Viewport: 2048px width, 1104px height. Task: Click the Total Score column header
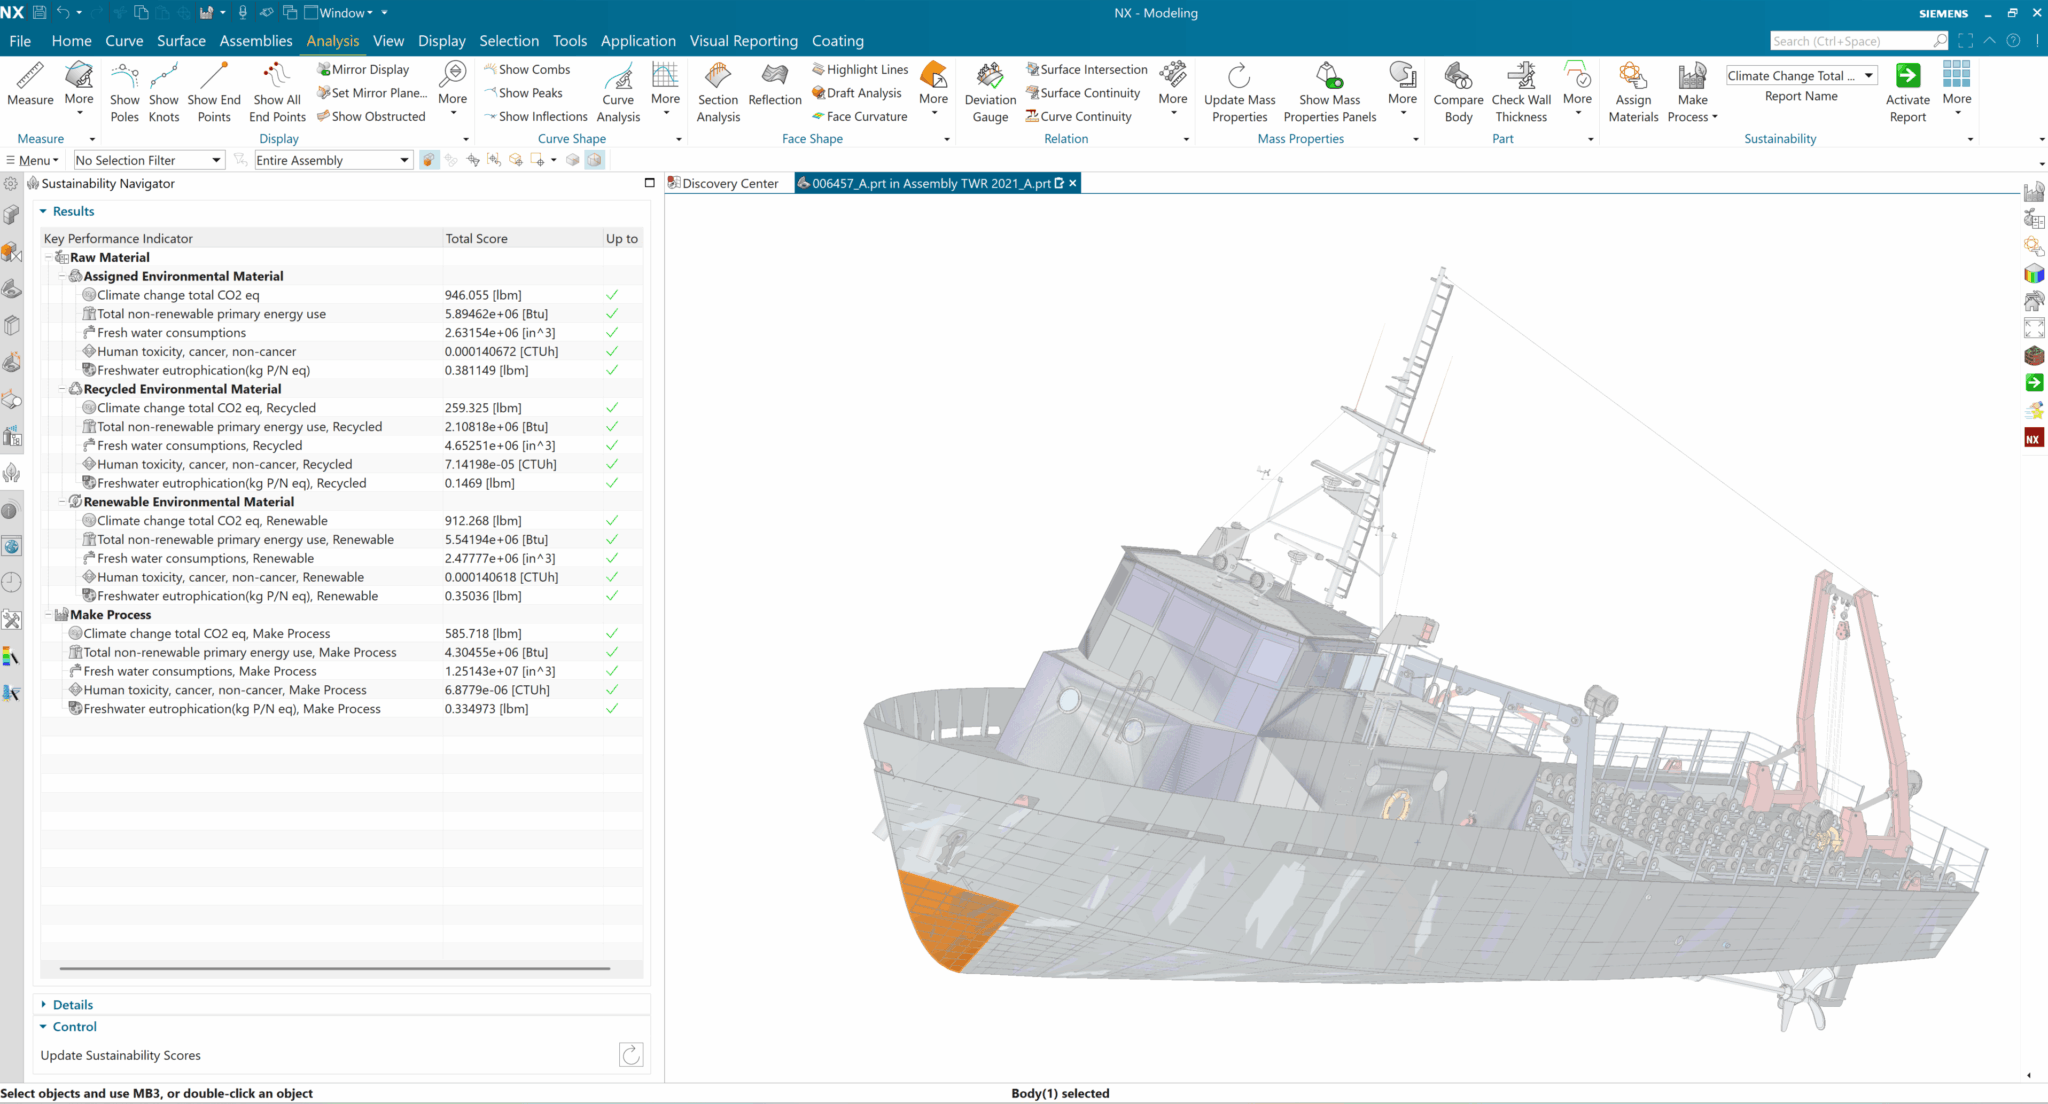point(522,238)
